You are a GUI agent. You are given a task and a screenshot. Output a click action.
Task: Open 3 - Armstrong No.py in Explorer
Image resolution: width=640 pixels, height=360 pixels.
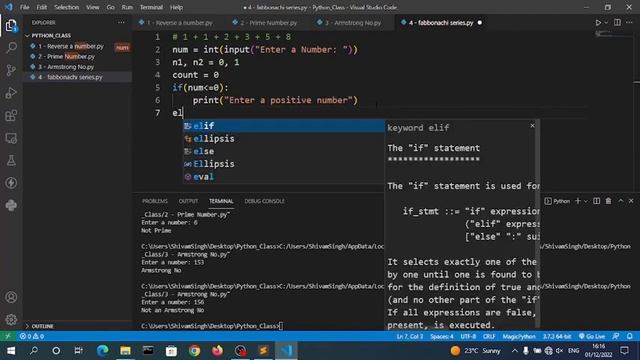click(66, 67)
